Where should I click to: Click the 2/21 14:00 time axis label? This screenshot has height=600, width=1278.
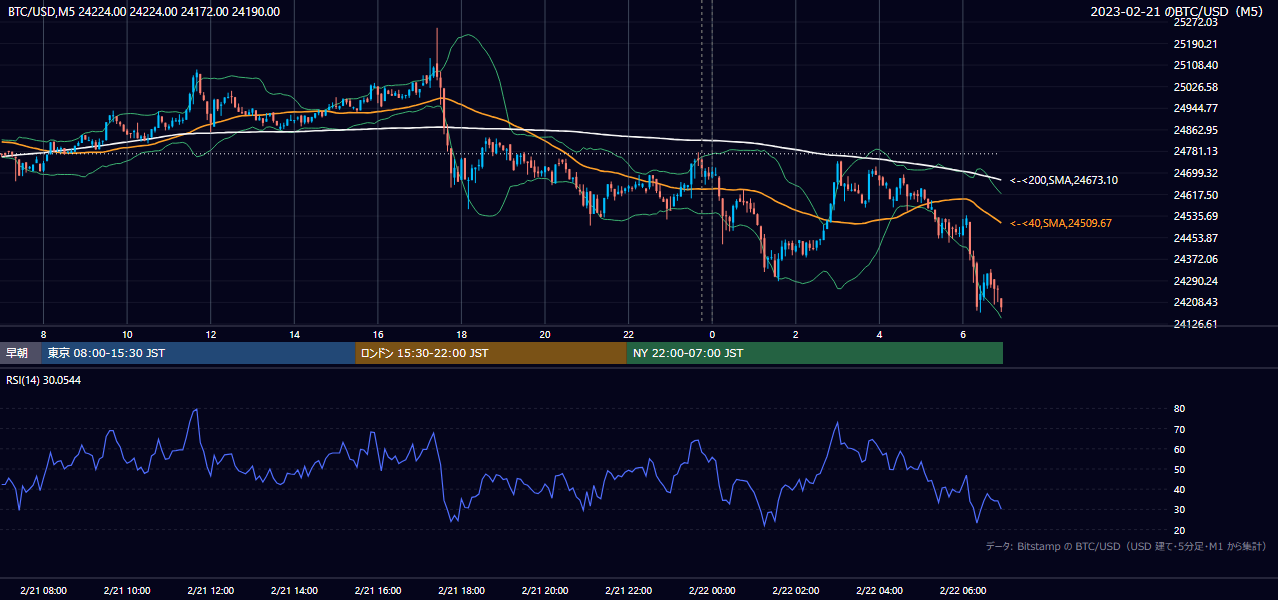point(294,591)
